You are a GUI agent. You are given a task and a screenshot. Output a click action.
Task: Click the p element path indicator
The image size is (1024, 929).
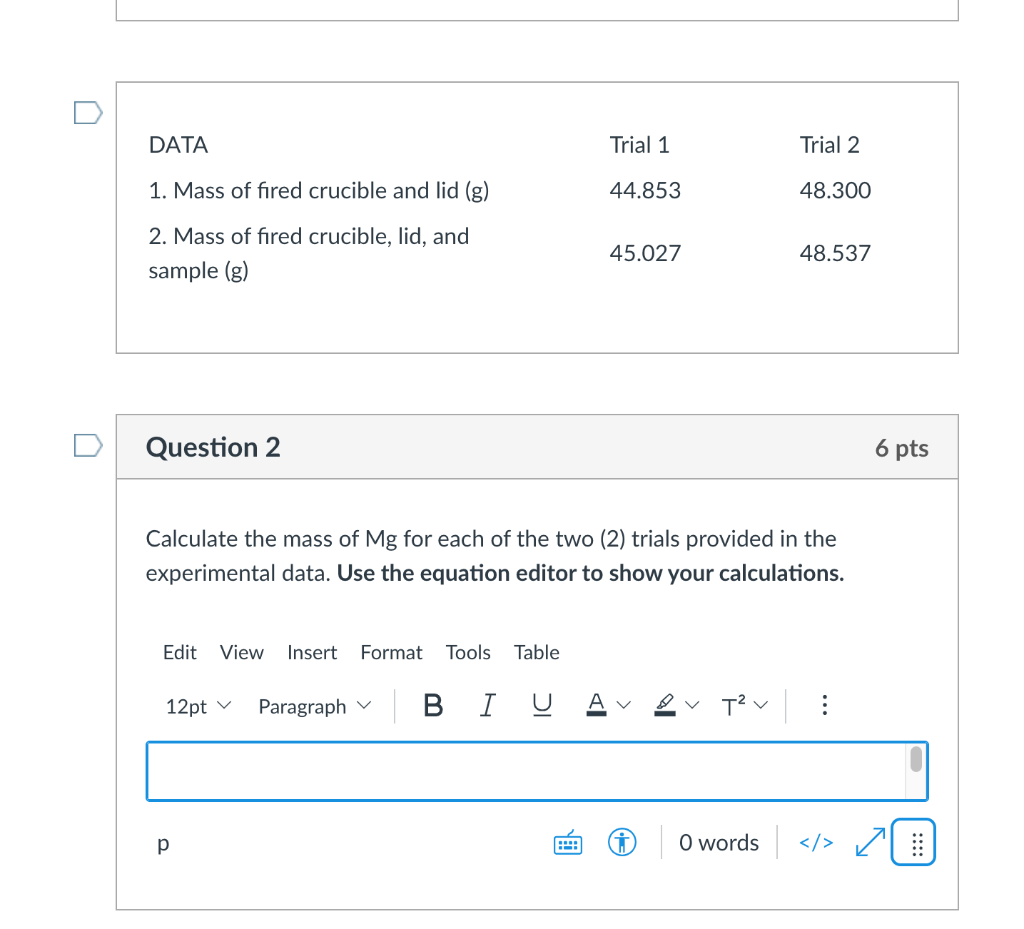(x=163, y=843)
